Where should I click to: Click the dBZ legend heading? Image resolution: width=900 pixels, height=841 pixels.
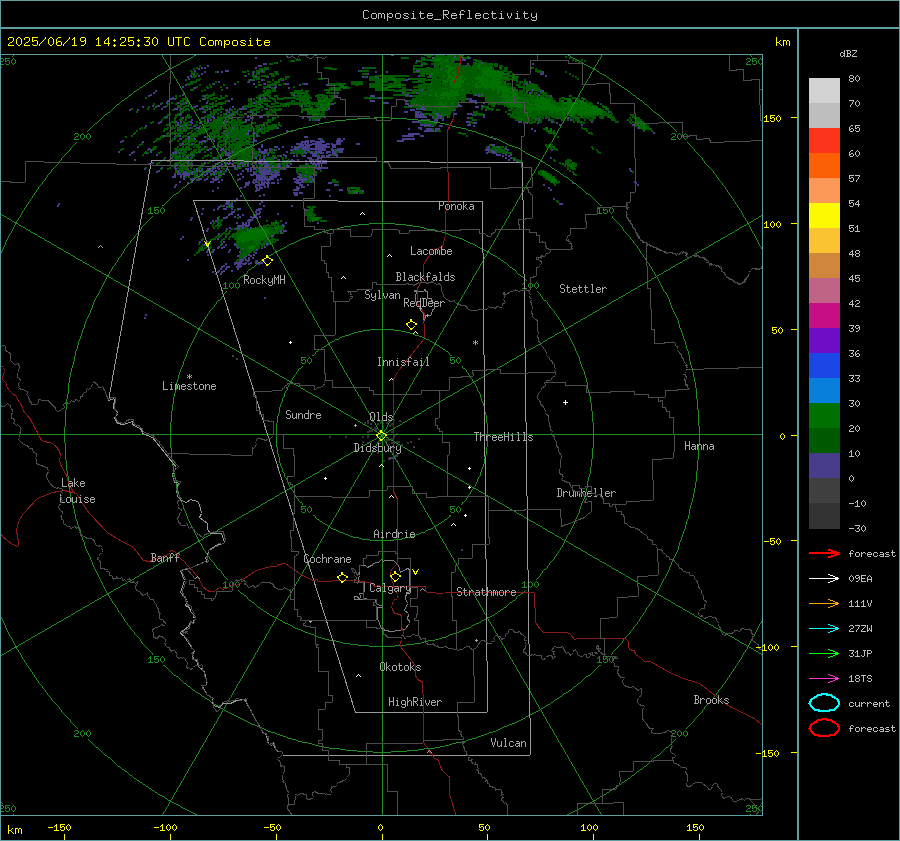coord(848,54)
